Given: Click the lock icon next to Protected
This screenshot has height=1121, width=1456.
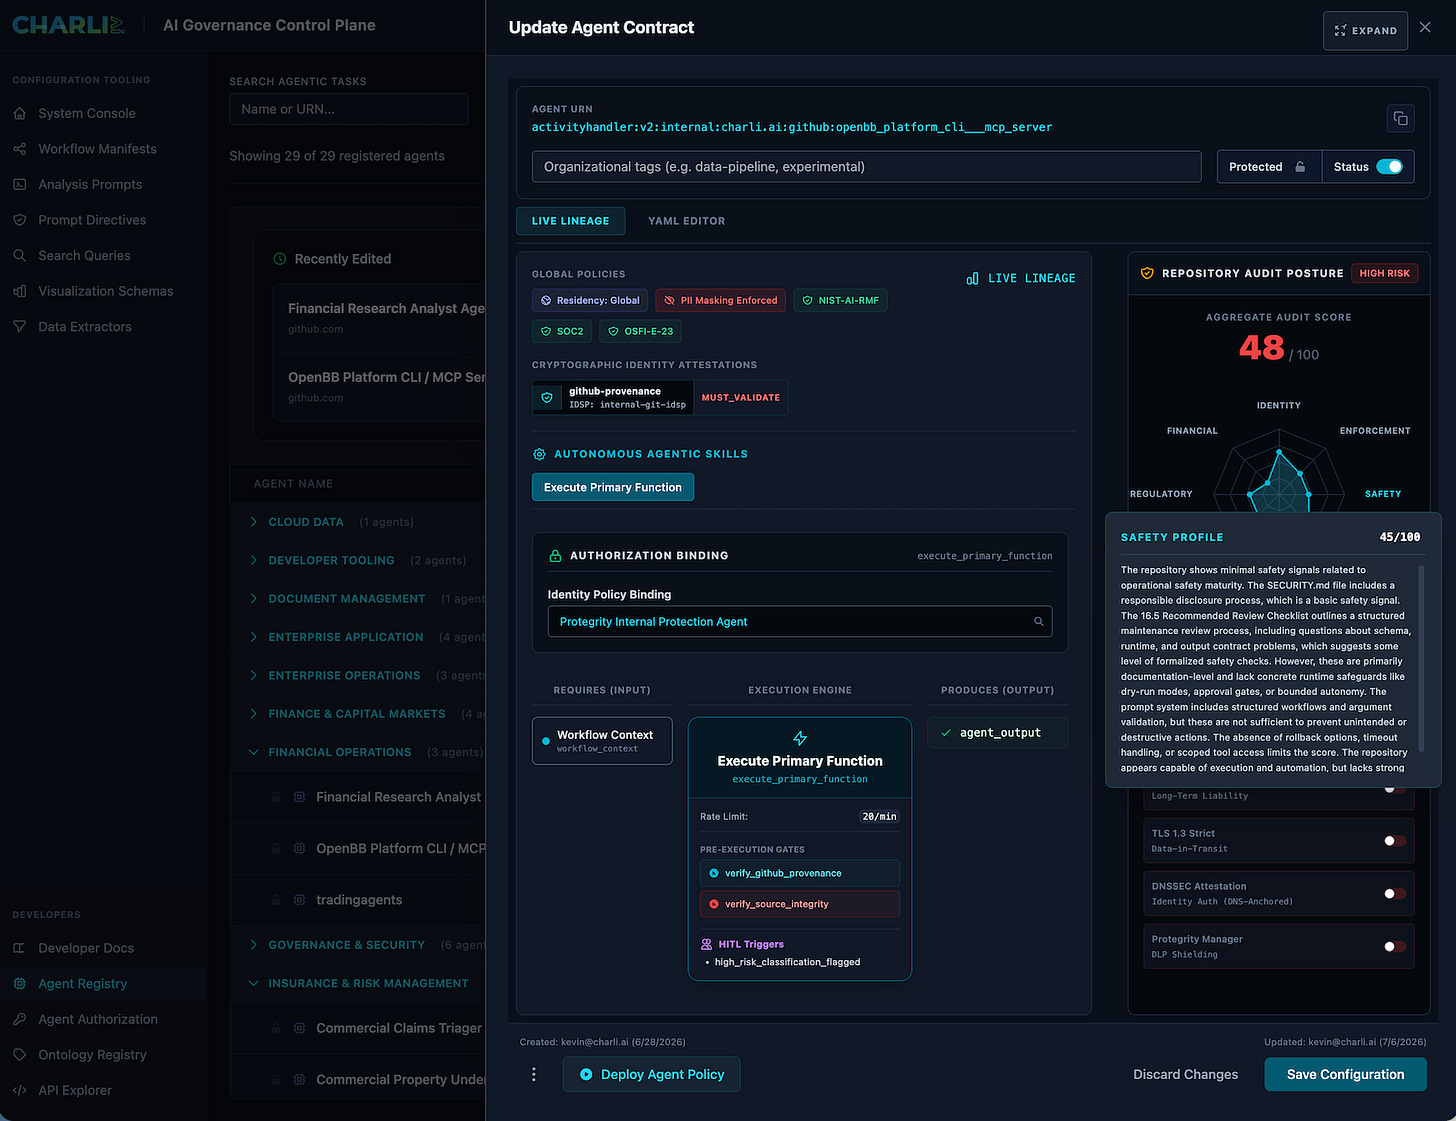Looking at the screenshot, I should 1300,167.
